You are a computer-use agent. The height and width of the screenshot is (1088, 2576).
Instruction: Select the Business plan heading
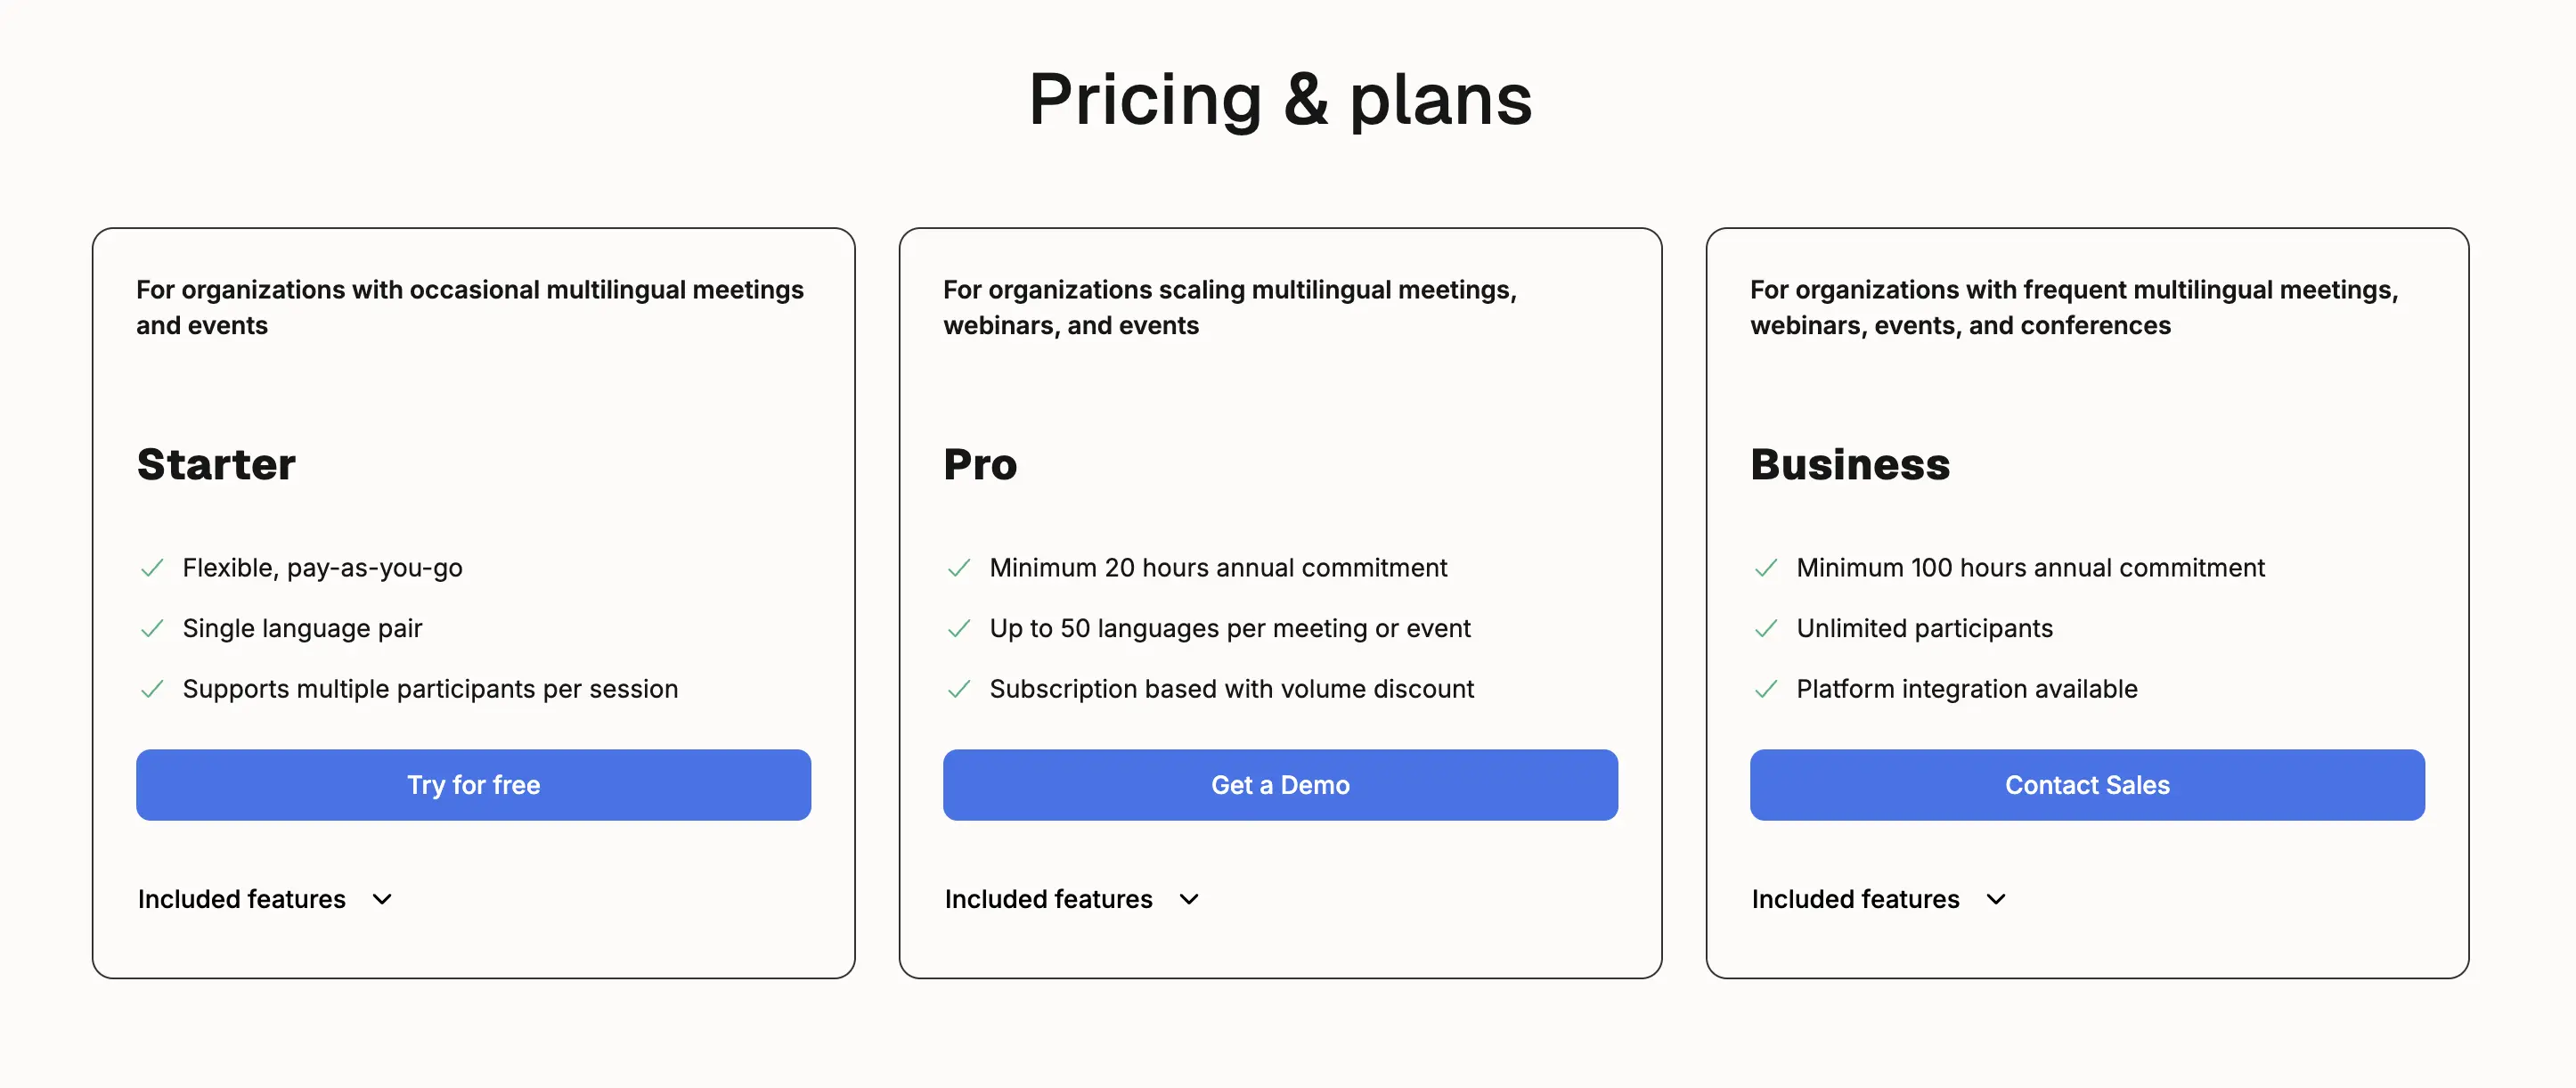coord(1849,463)
